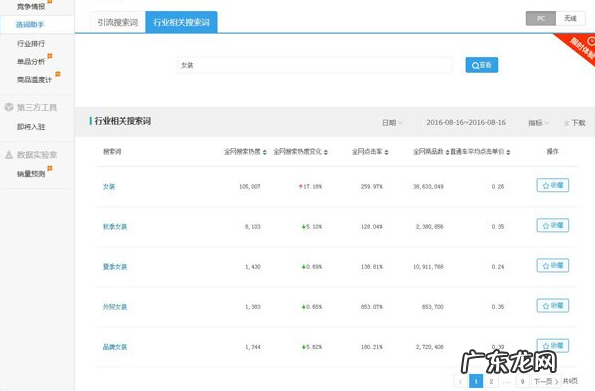Open the 女装 keyword link
This screenshot has height=391, width=595.
pyautogui.click(x=109, y=186)
